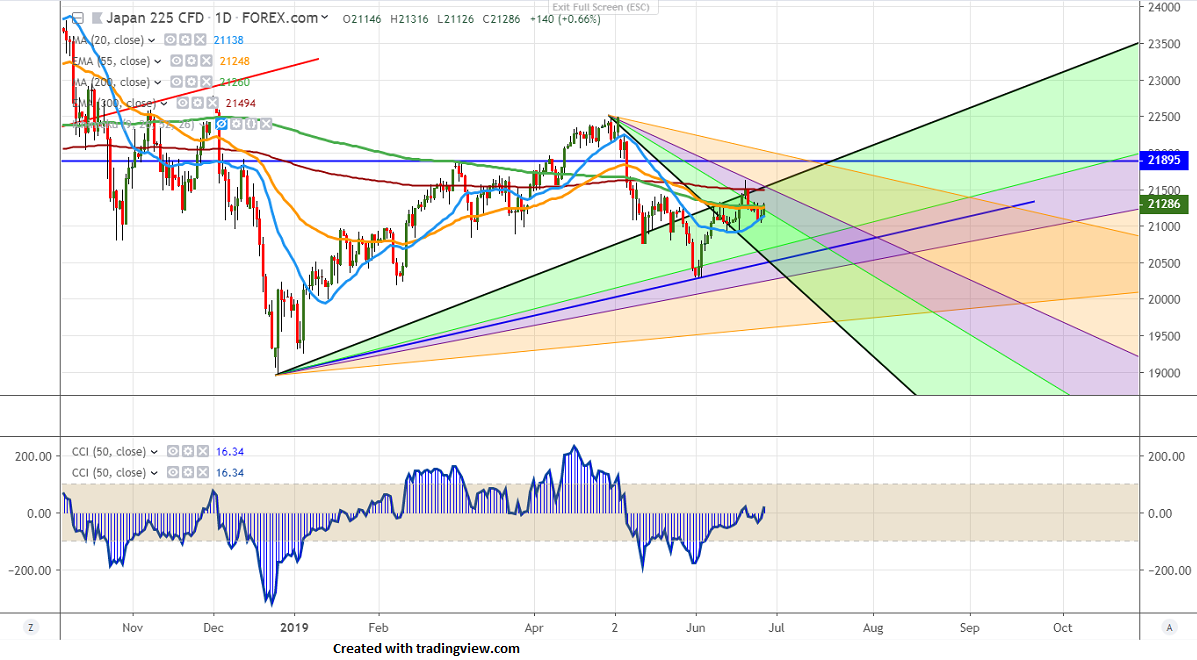Click the EMA 300 value 21494
The width and height of the screenshot is (1197, 660).
[240, 103]
